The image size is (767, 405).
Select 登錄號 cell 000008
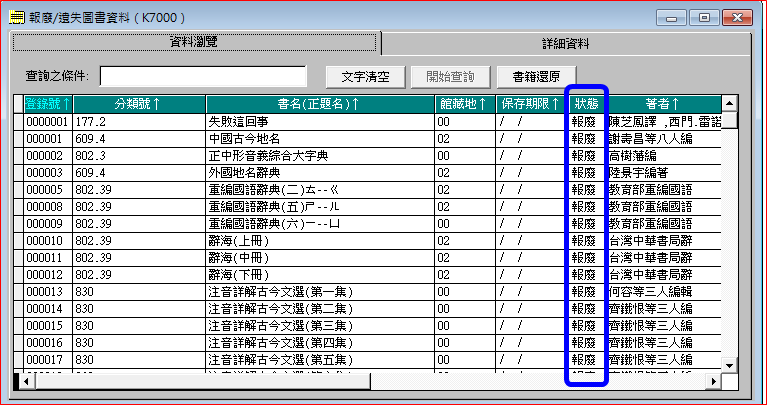48,207
